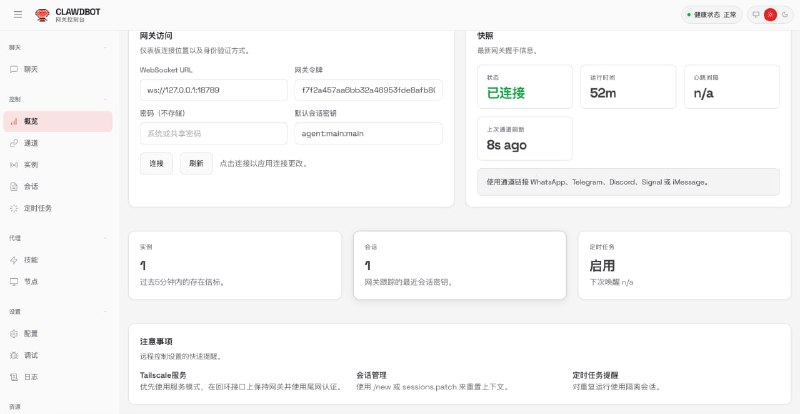Collapse the sidebar with the hamburger icon
The height and width of the screenshot is (414, 800).
(x=18, y=15)
